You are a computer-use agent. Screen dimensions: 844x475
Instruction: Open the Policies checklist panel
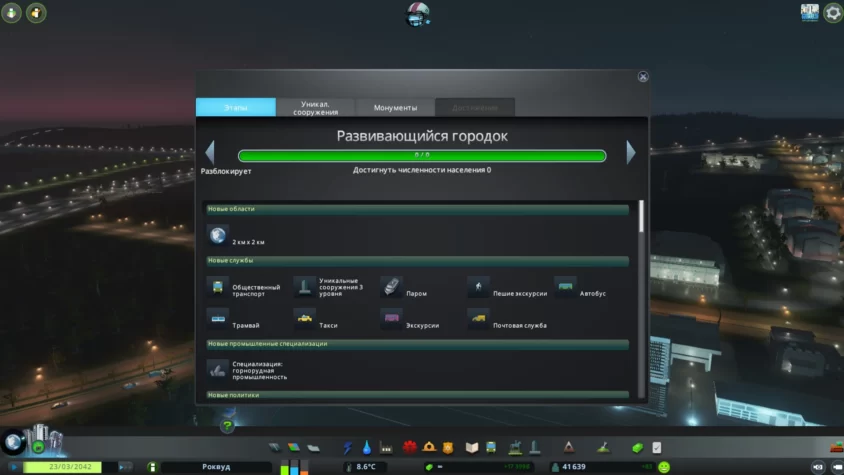657,448
